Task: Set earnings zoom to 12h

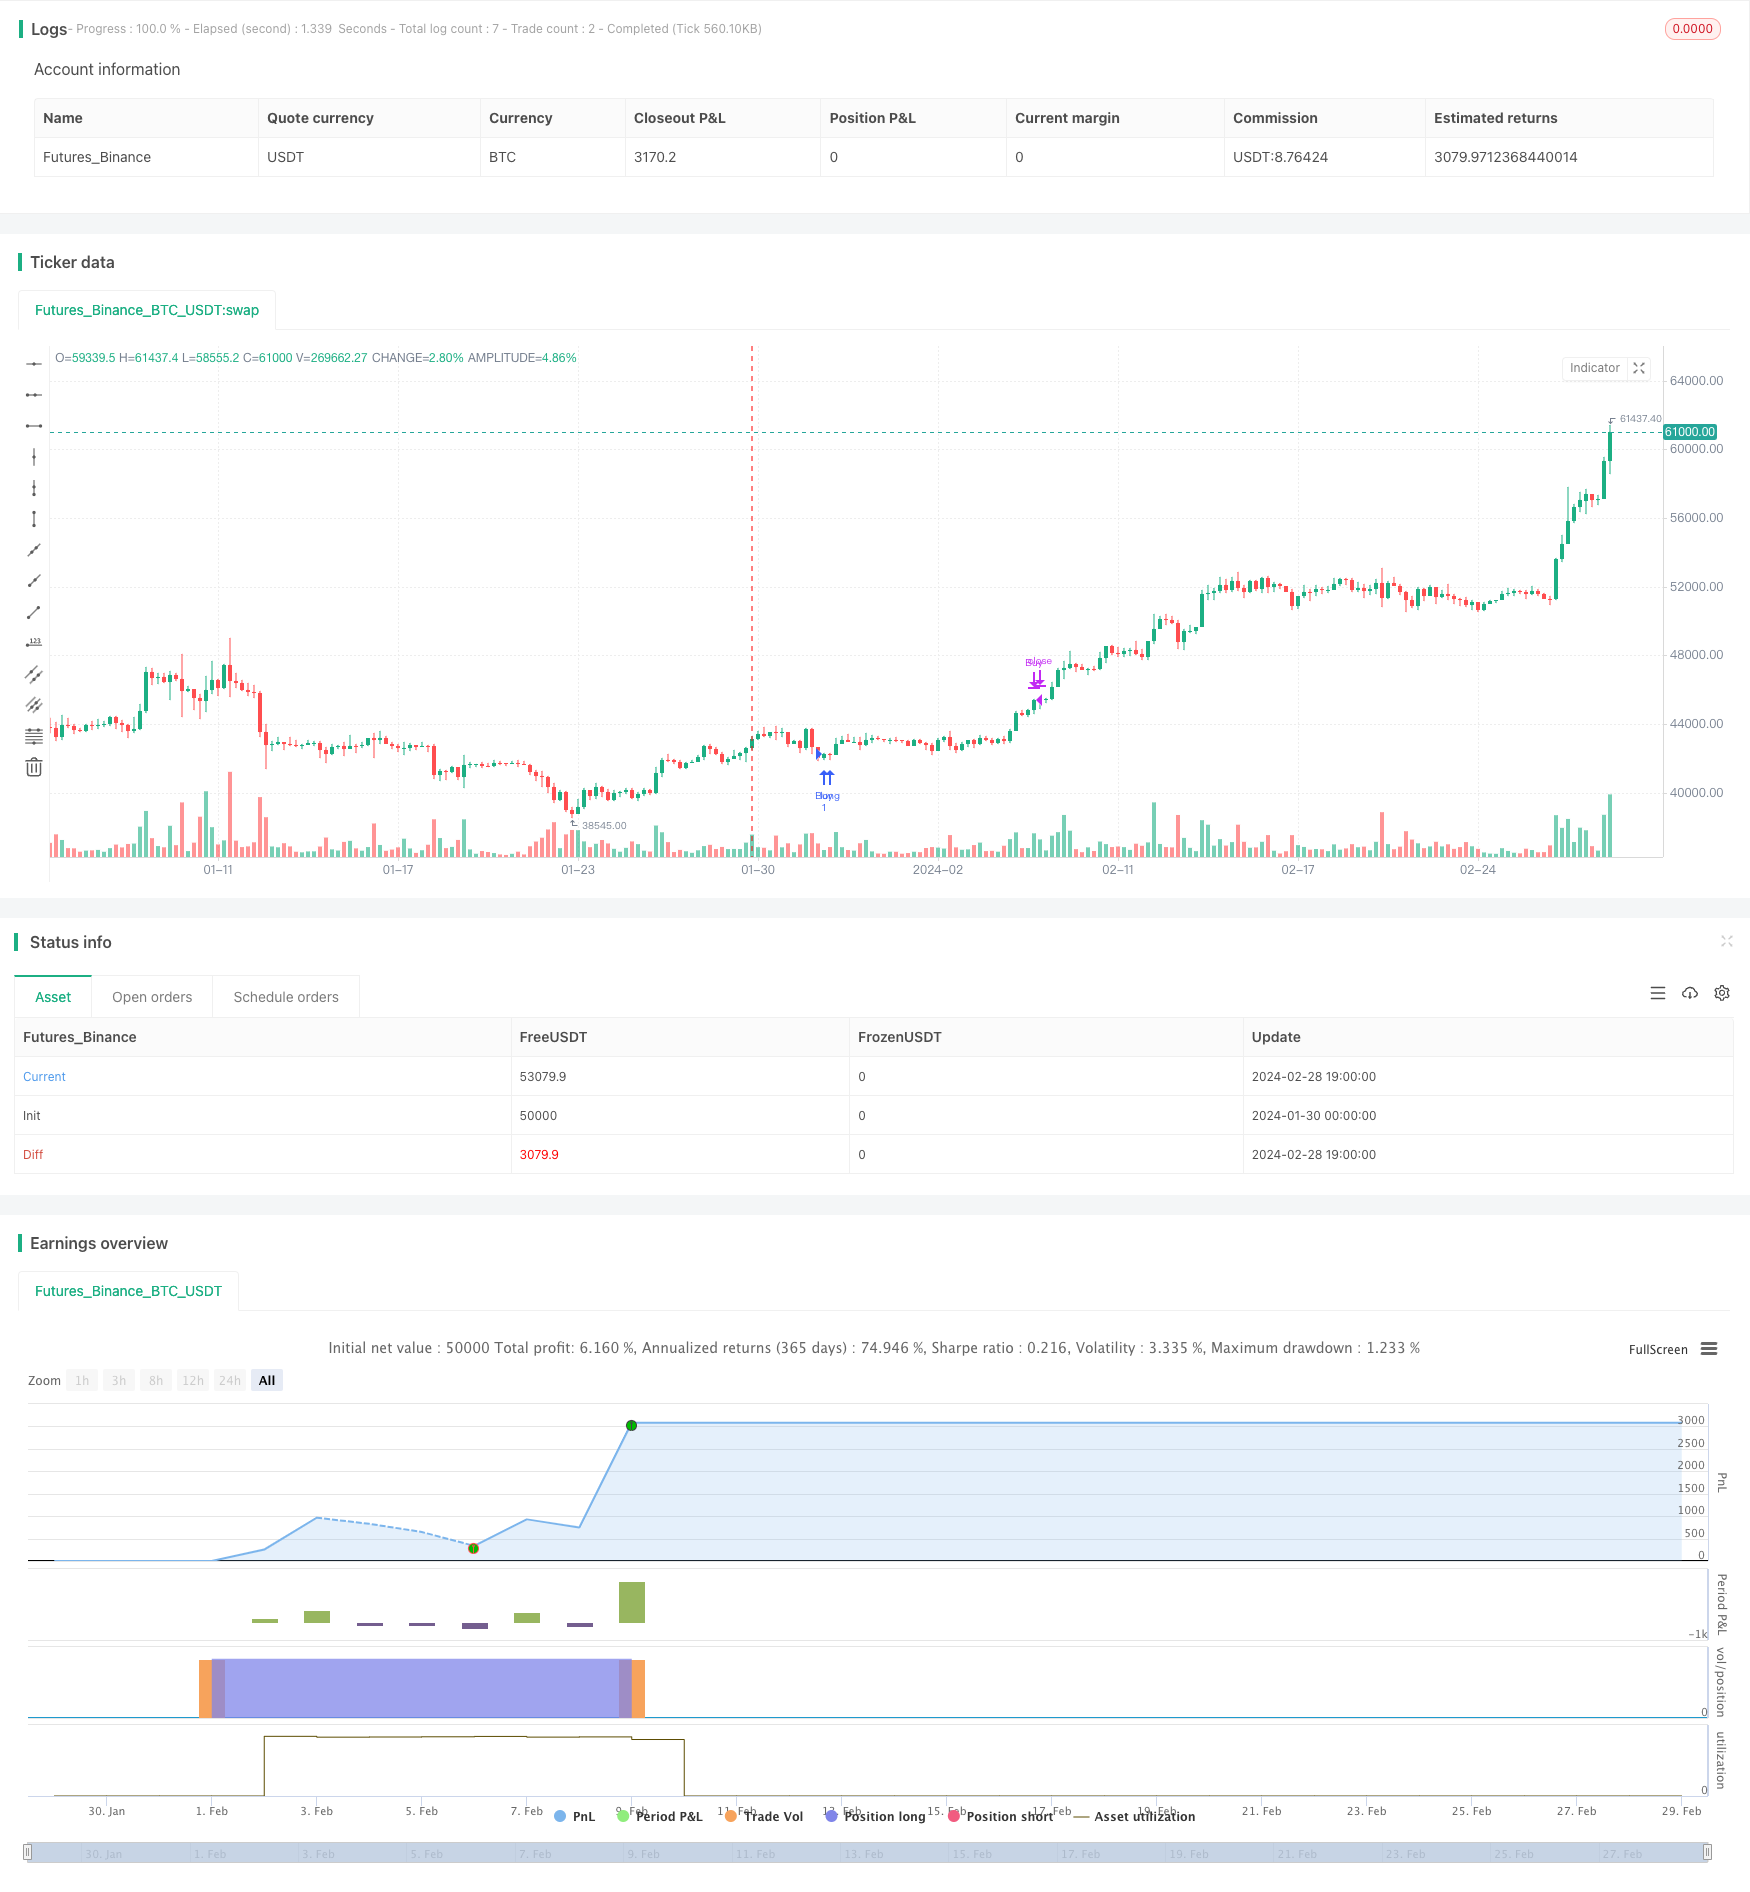Action: (x=193, y=1380)
